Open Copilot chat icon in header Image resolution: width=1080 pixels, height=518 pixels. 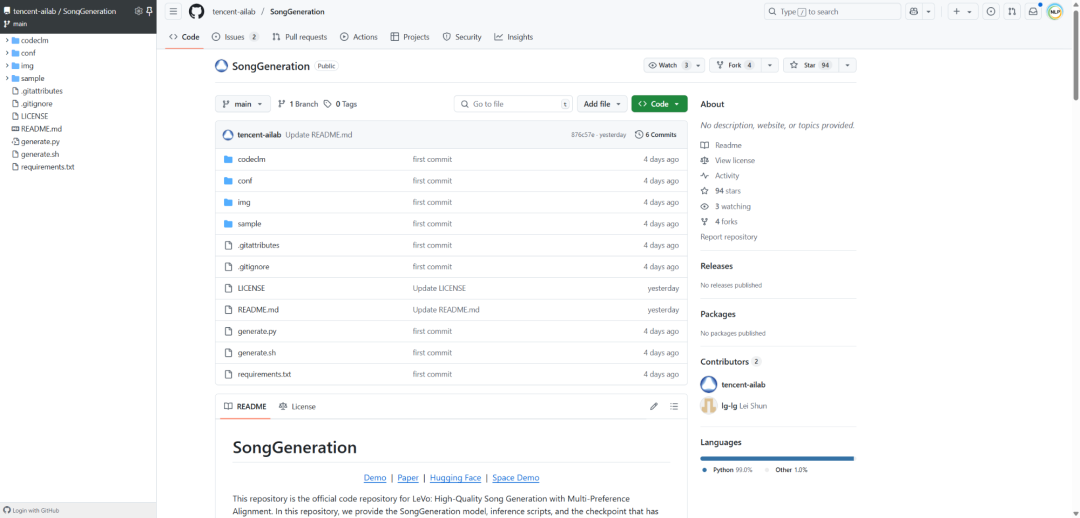(x=914, y=12)
